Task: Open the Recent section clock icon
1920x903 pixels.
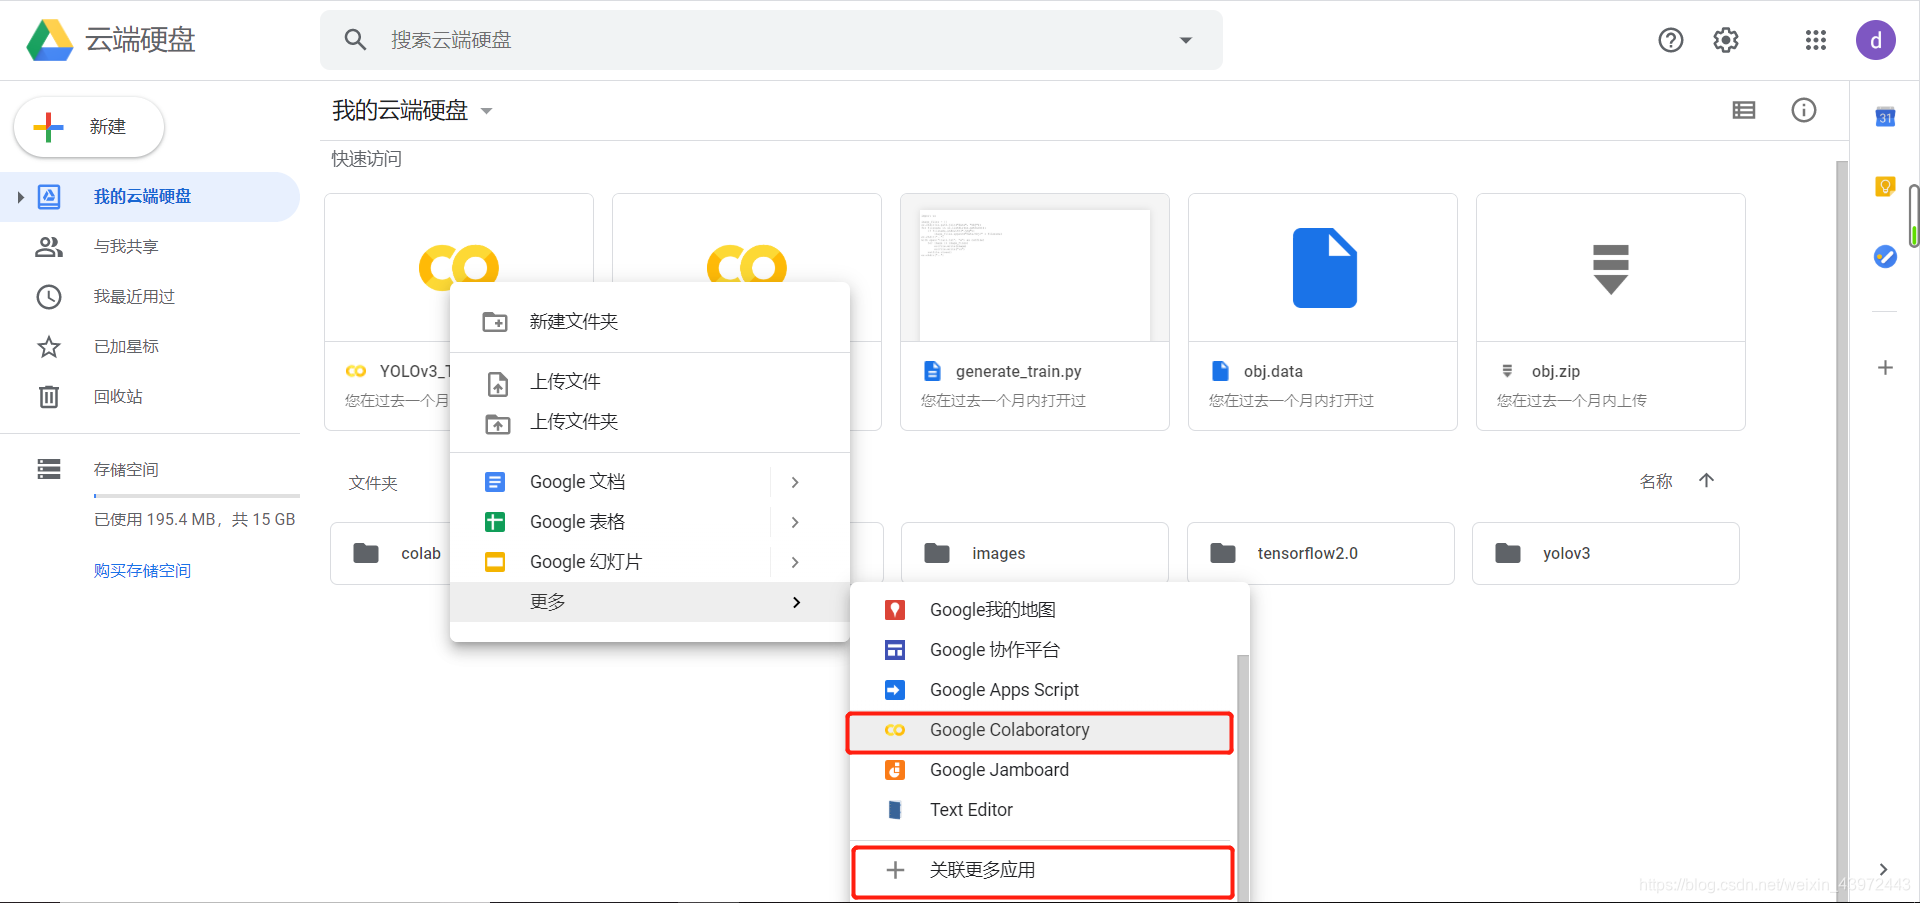Action: point(49,297)
